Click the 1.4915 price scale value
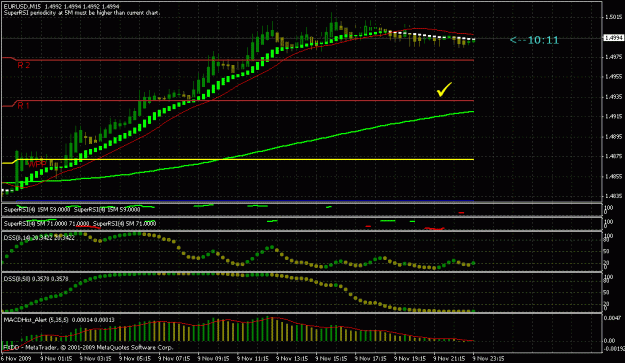Viewport: 625px width, 363px height. click(614, 117)
